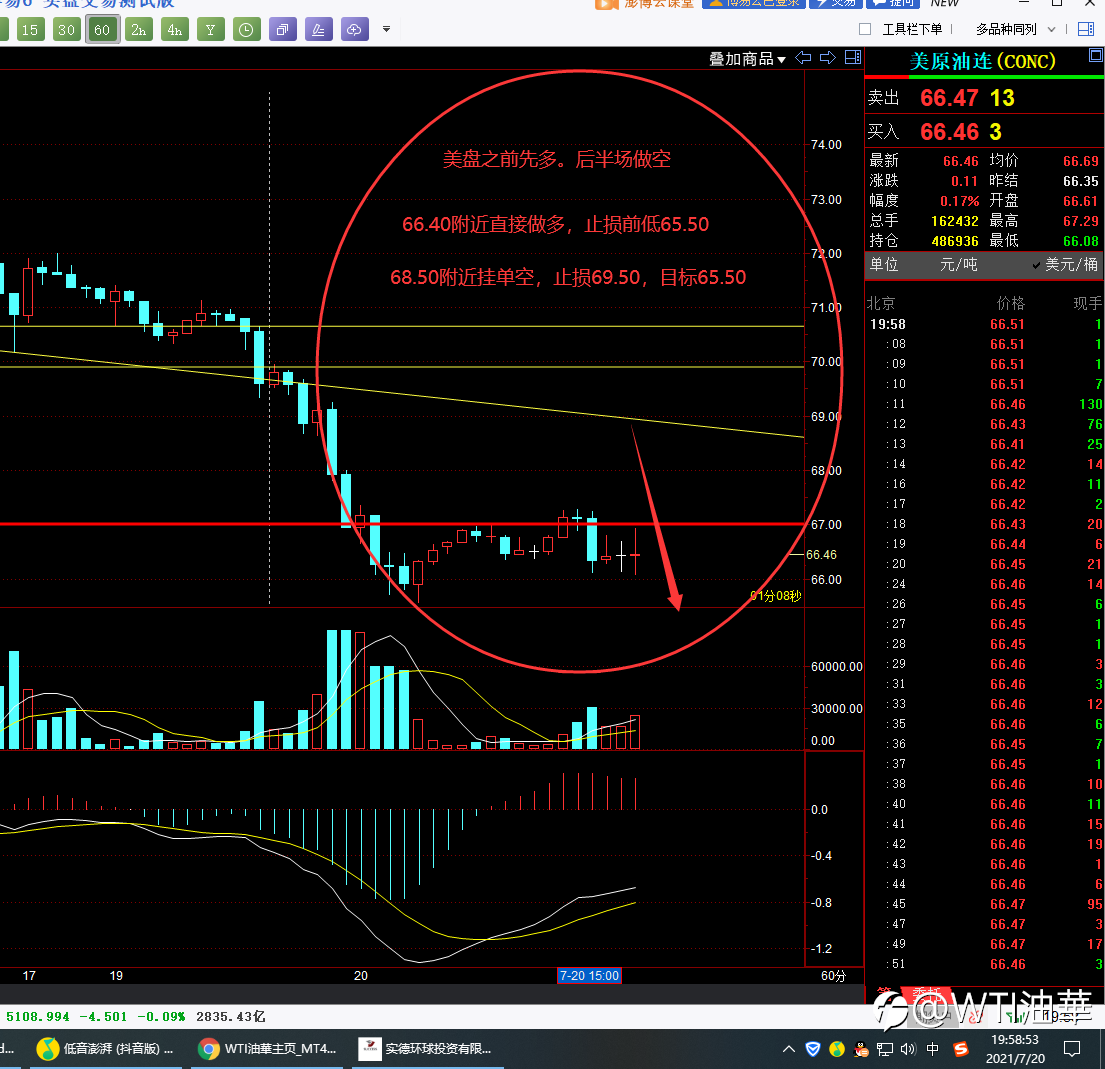Maximize the quote panel with corner icon
The image size is (1105, 1069).
point(1096,55)
